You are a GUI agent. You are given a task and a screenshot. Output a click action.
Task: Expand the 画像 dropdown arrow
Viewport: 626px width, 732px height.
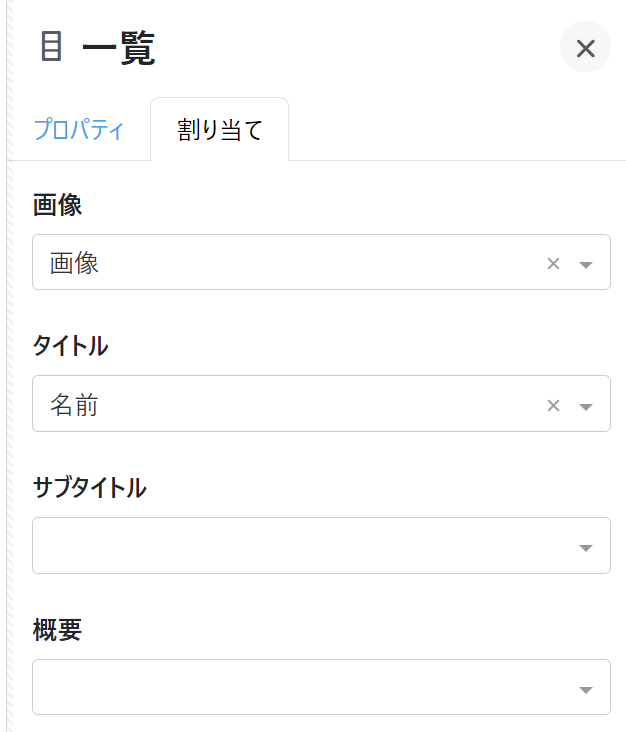pyautogui.click(x=586, y=264)
